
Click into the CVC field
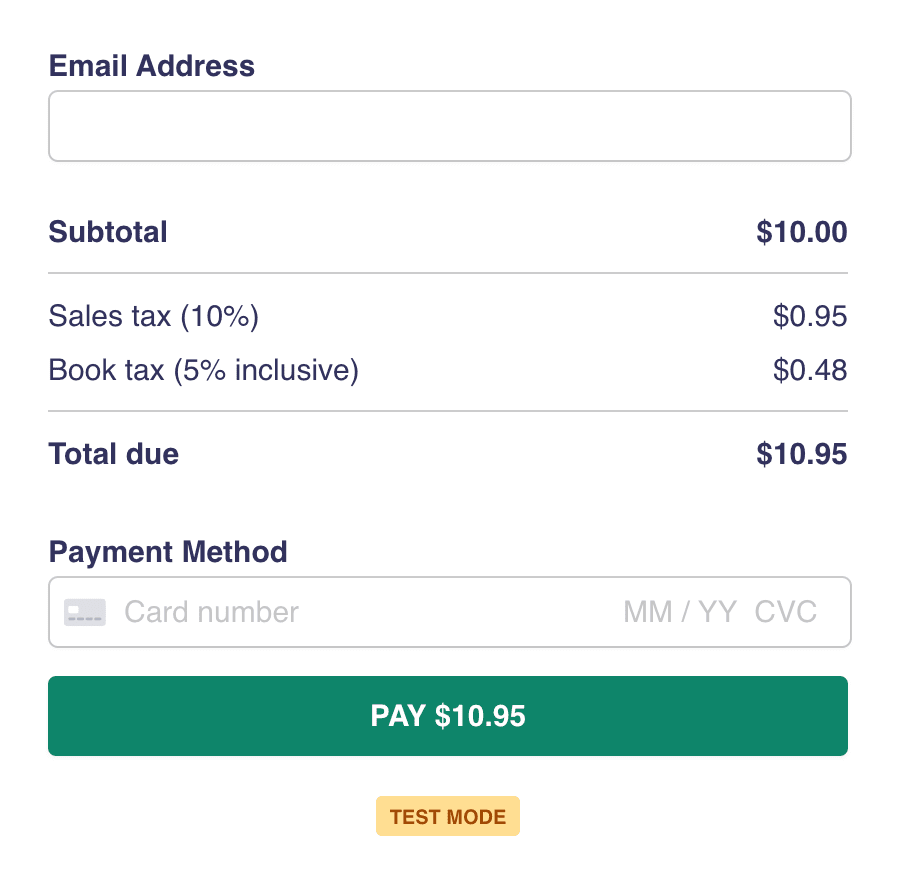(x=786, y=612)
